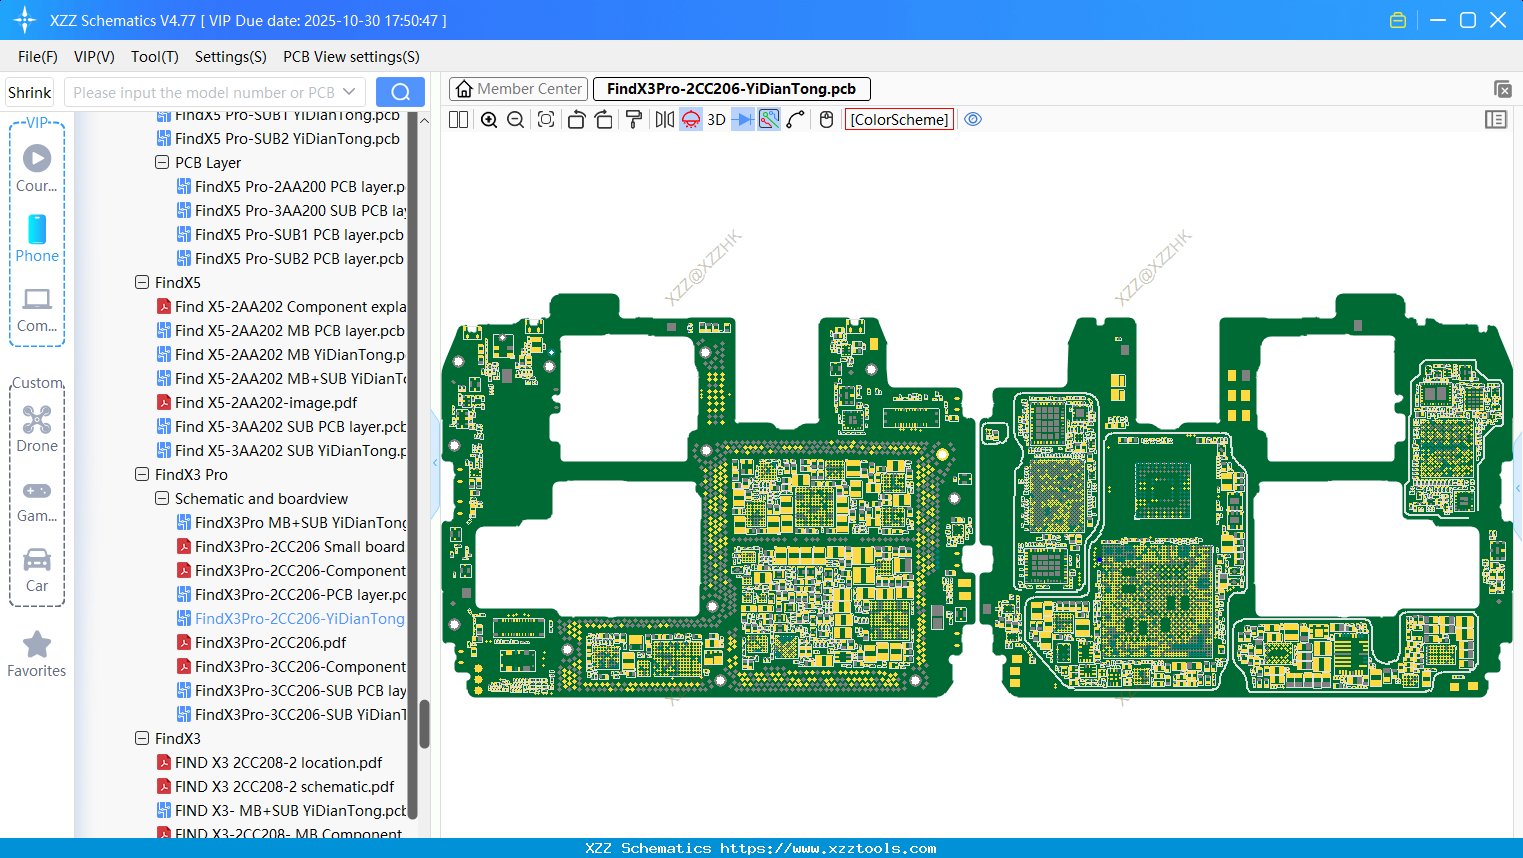Toggle the blue eye visibility icon
Screen dimensions: 1523x858
[x=973, y=120]
